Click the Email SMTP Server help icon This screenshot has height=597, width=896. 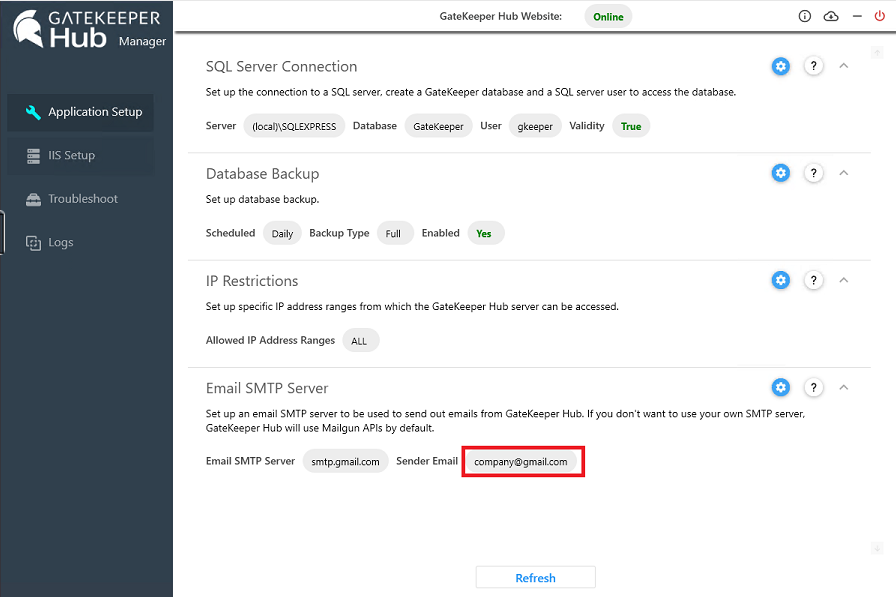point(813,387)
